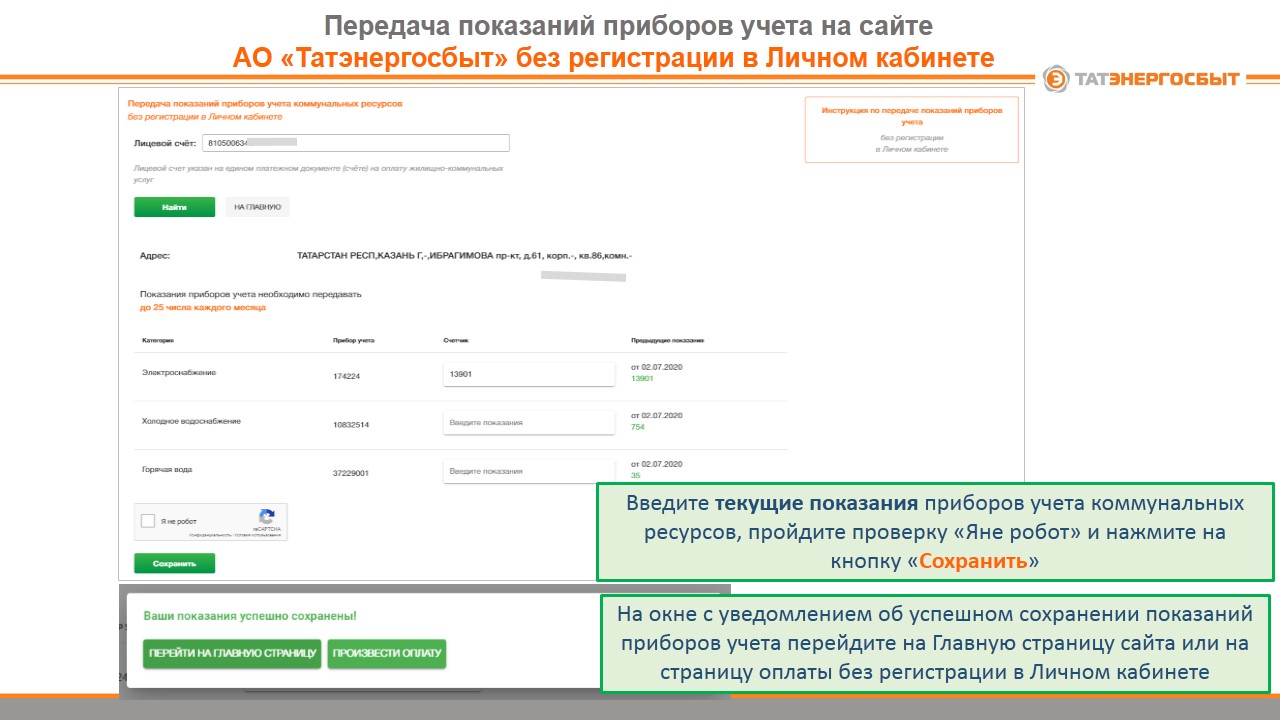The height and width of the screenshot is (720, 1280).
Task: Open the instruction link box for submitting readings
Action: [911, 129]
